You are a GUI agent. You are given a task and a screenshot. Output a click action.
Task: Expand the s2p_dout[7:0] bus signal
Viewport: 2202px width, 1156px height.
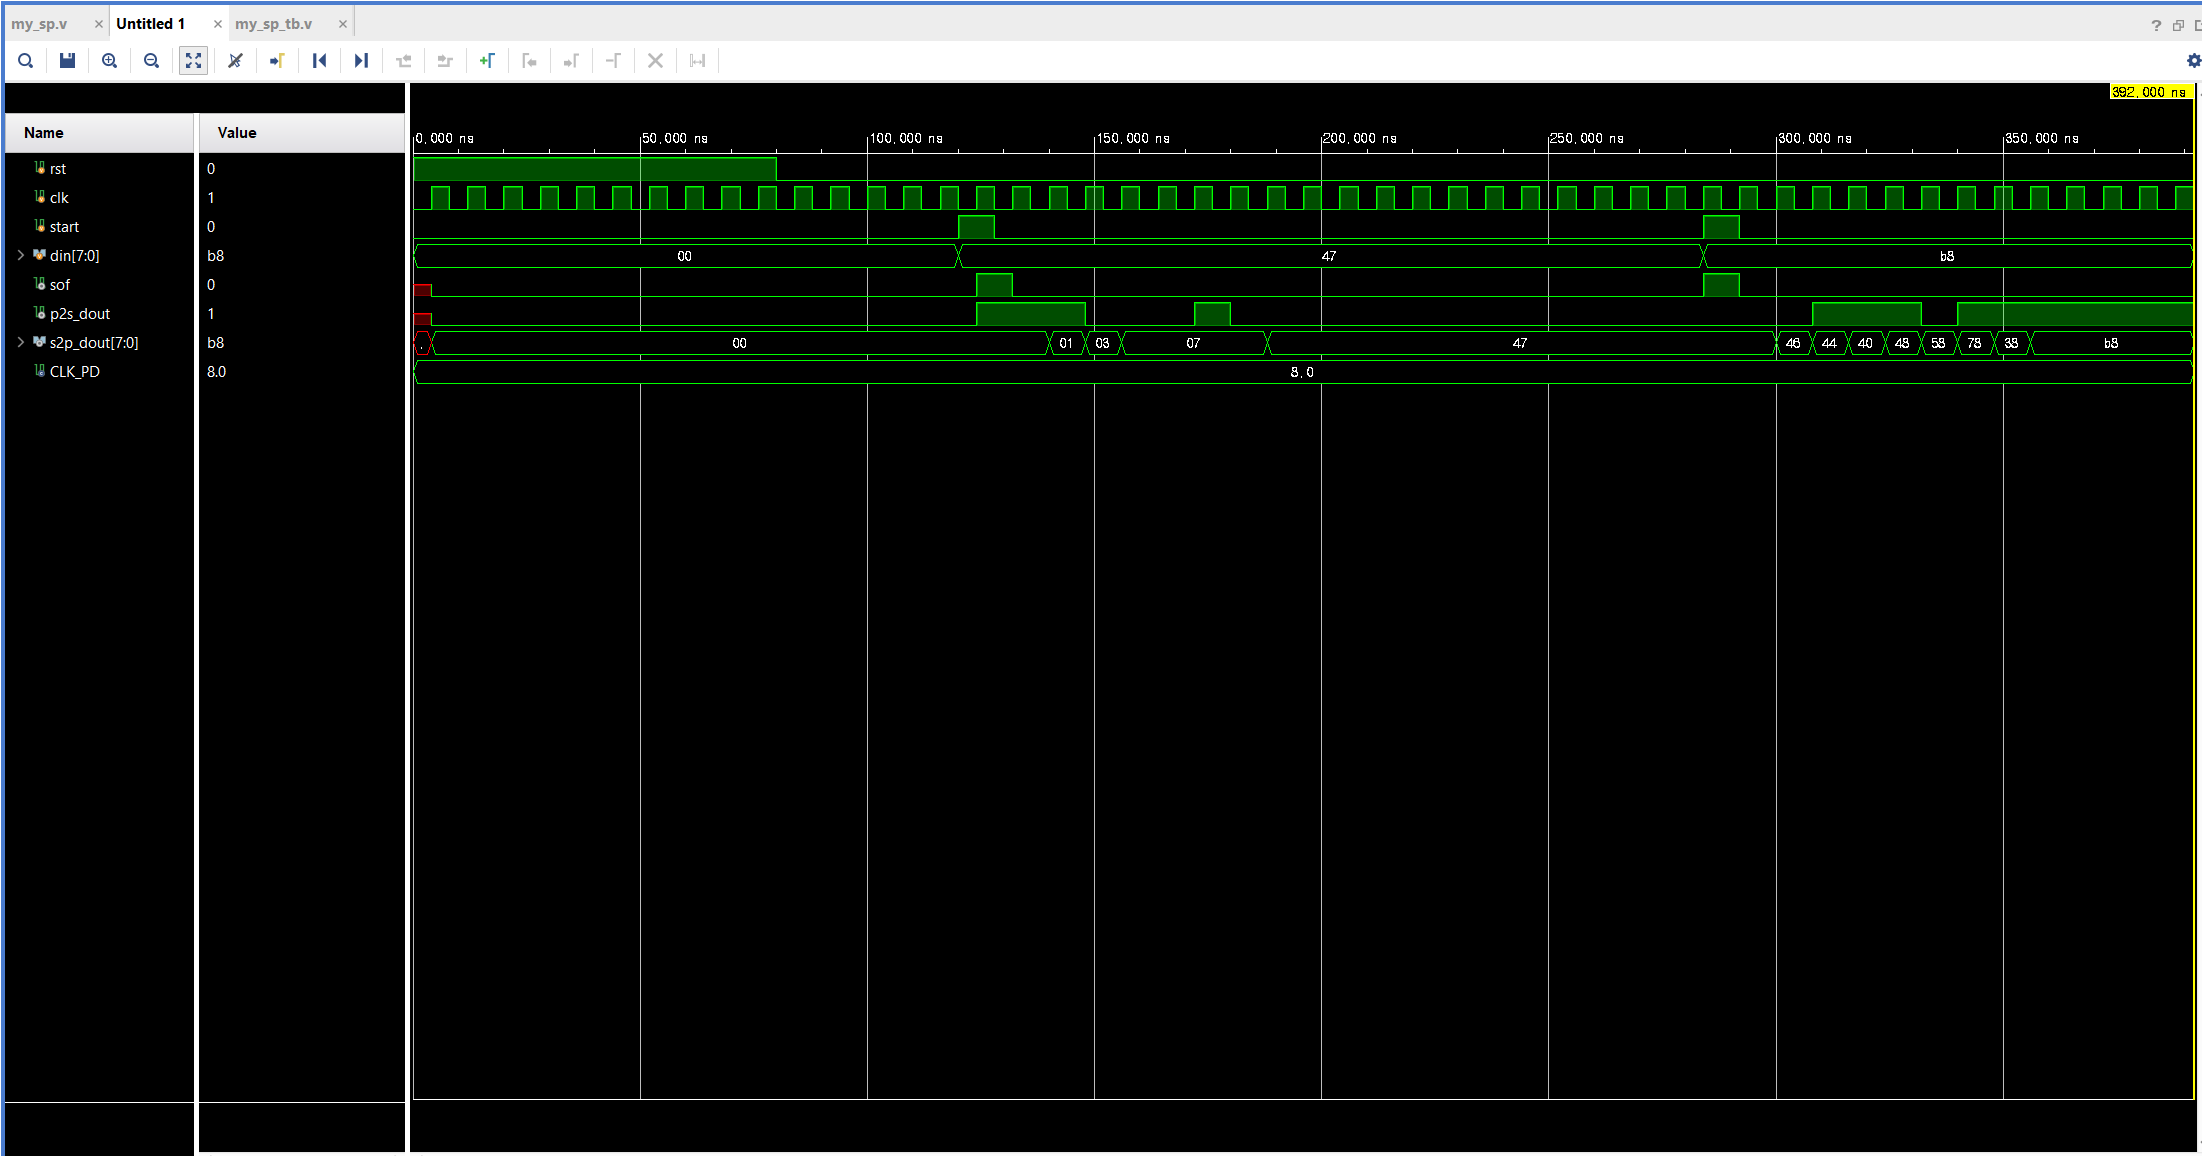coord(21,343)
